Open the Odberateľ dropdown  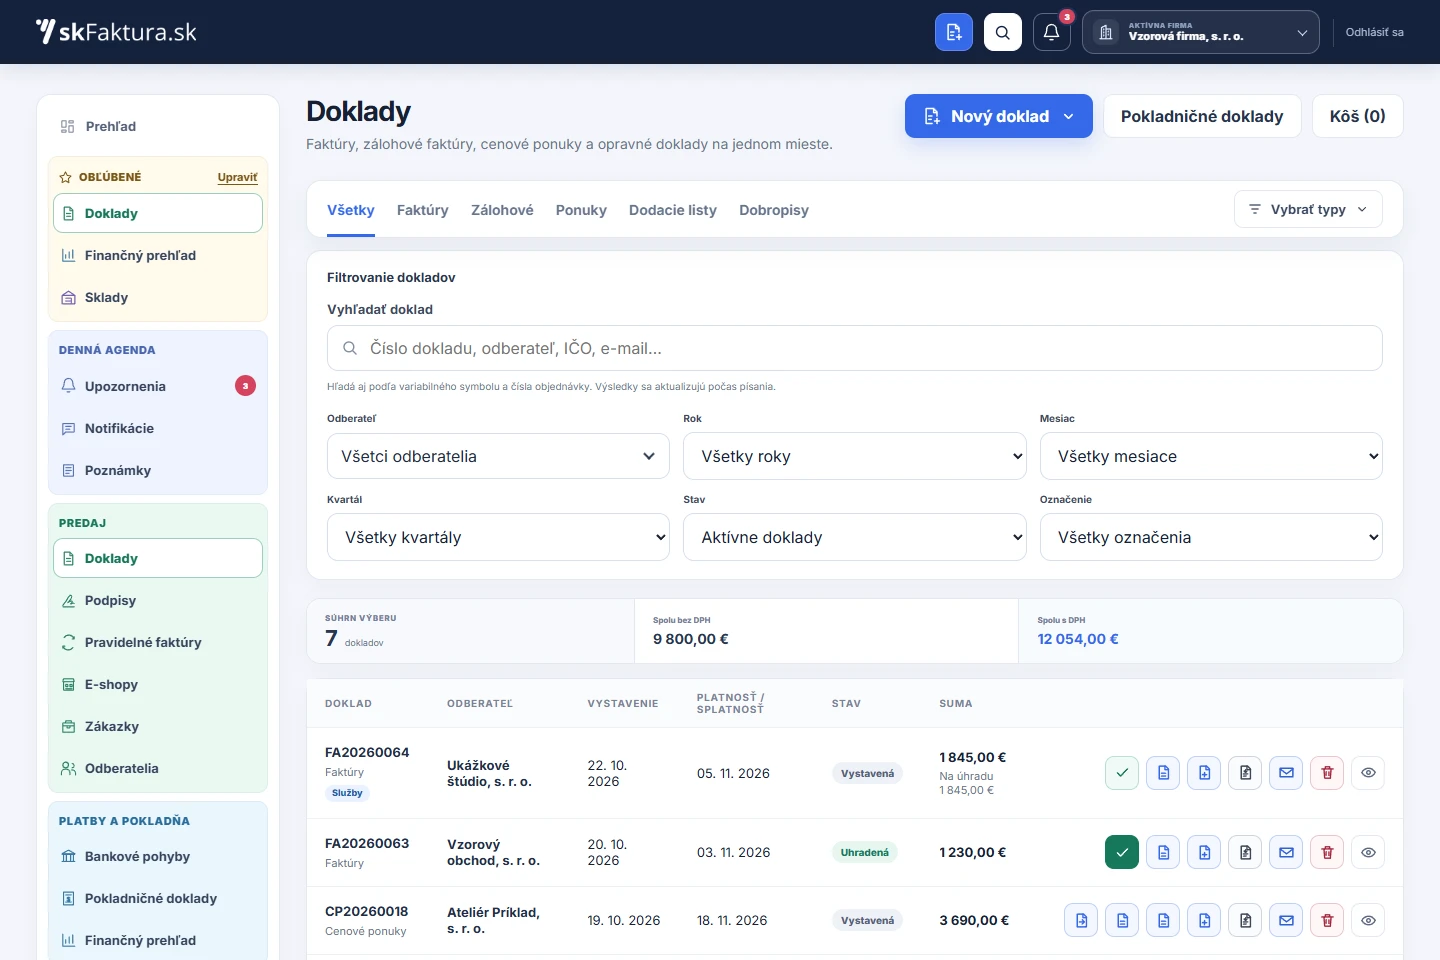(498, 456)
